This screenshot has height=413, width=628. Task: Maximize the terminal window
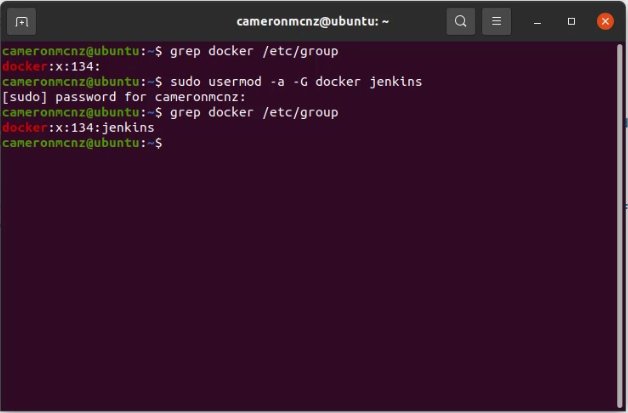(x=572, y=21)
